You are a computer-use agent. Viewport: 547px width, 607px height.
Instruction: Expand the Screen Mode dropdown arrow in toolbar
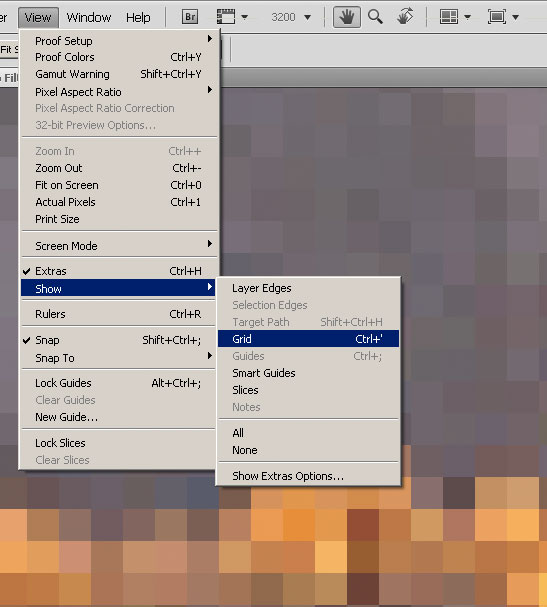(515, 17)
